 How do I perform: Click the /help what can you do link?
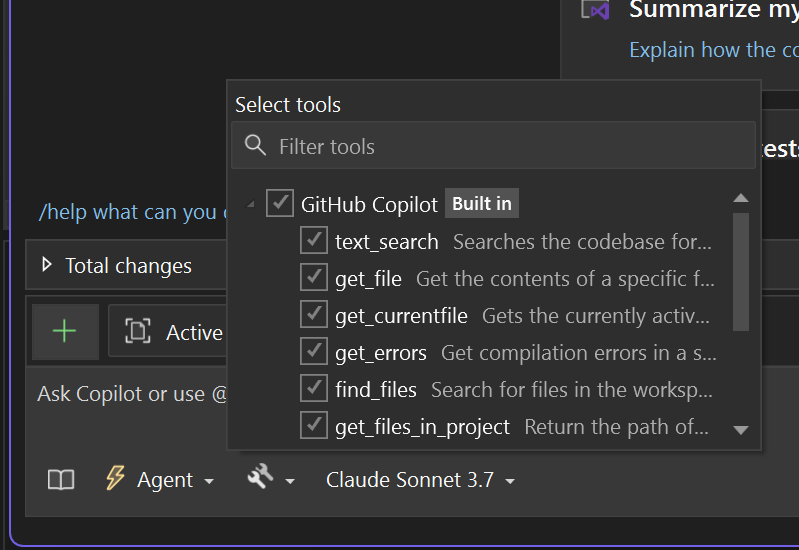tap(128, 212)
